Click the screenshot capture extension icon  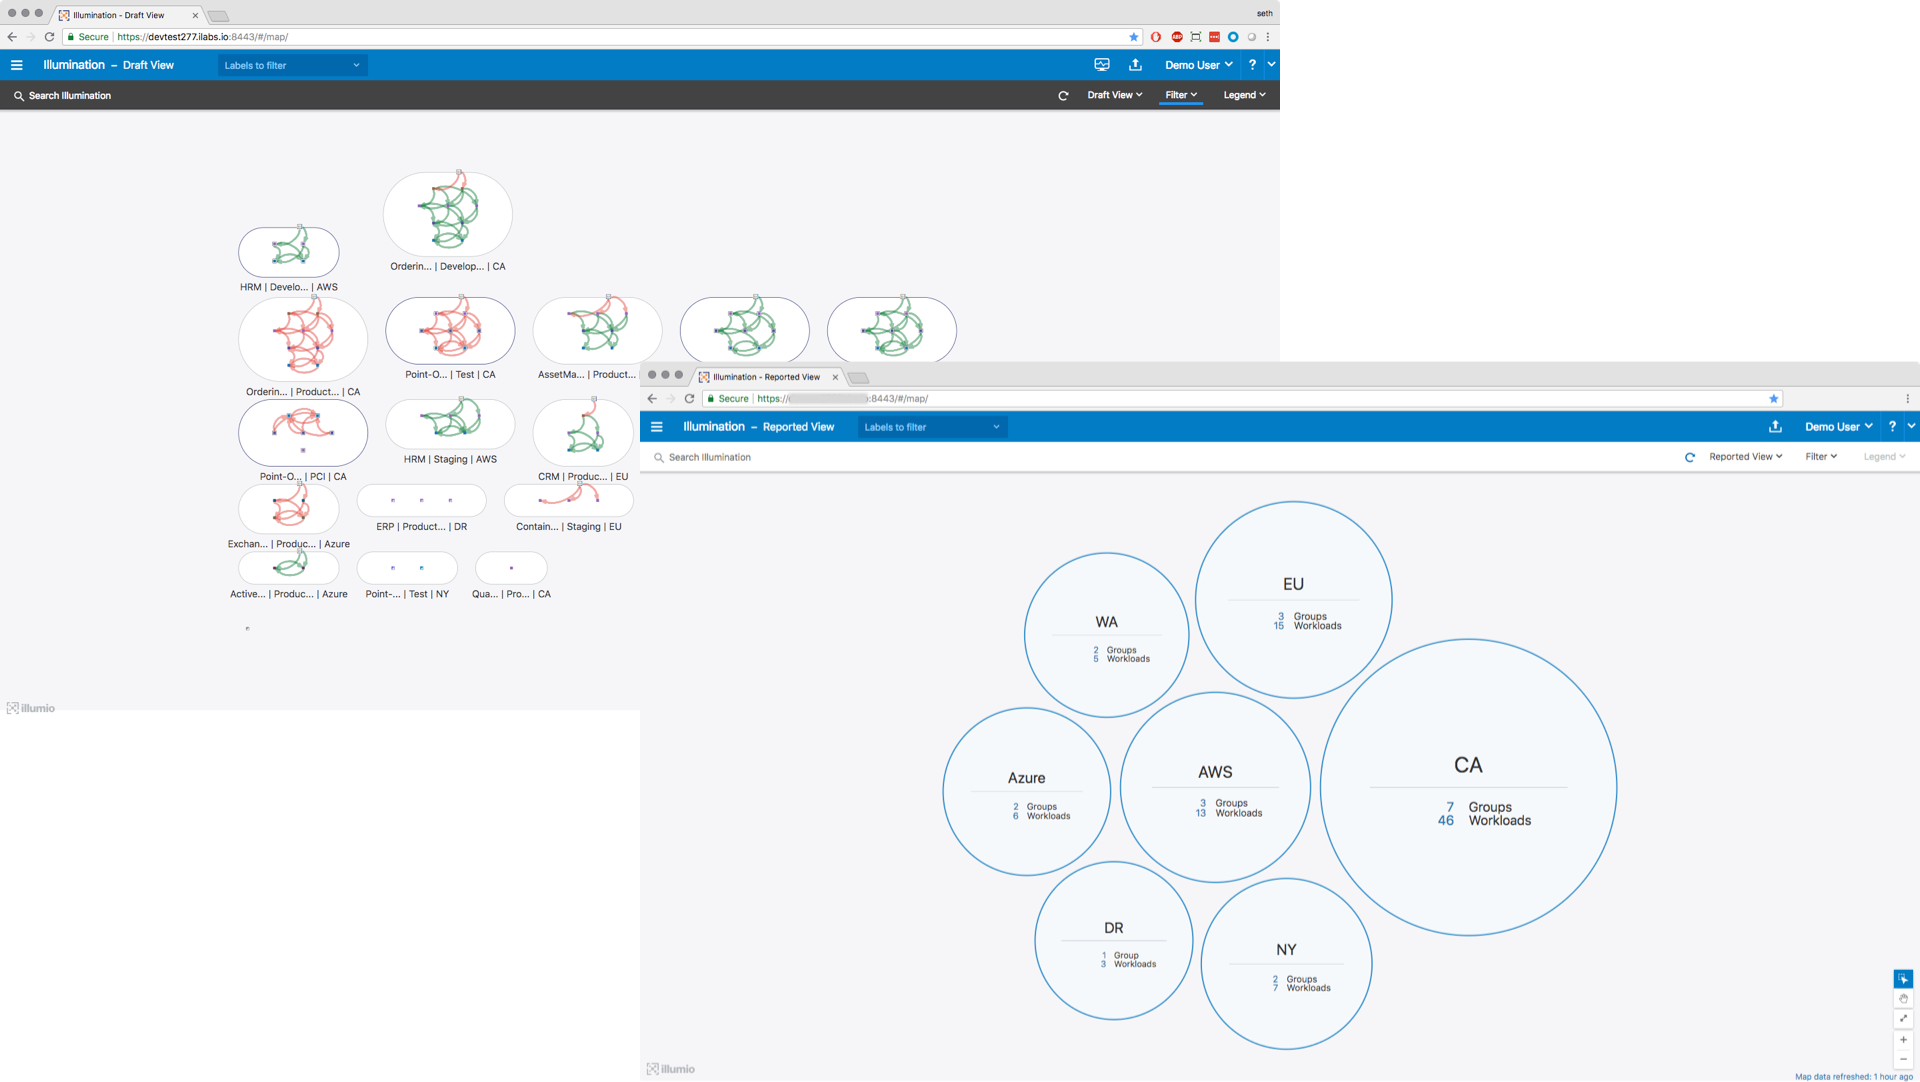coord(1196,37)
